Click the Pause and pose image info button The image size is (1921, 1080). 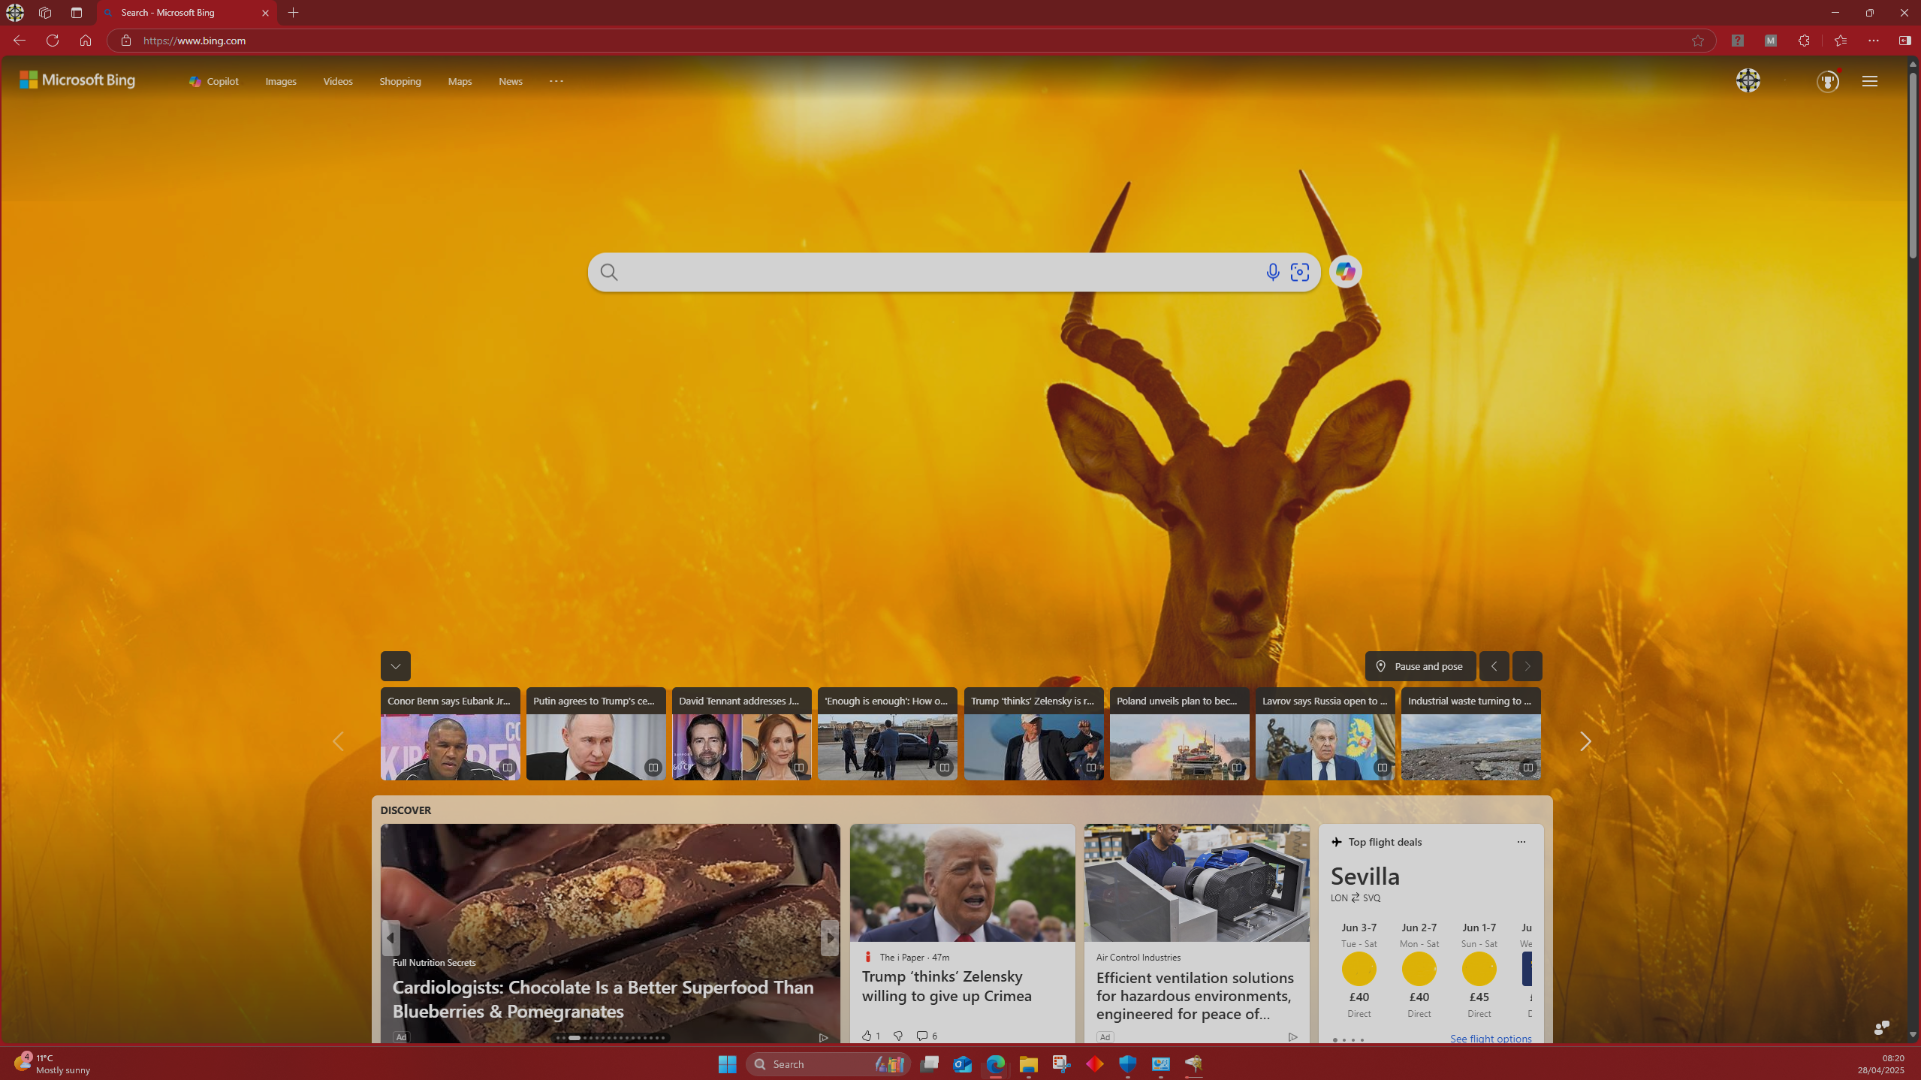[1420, 666]
